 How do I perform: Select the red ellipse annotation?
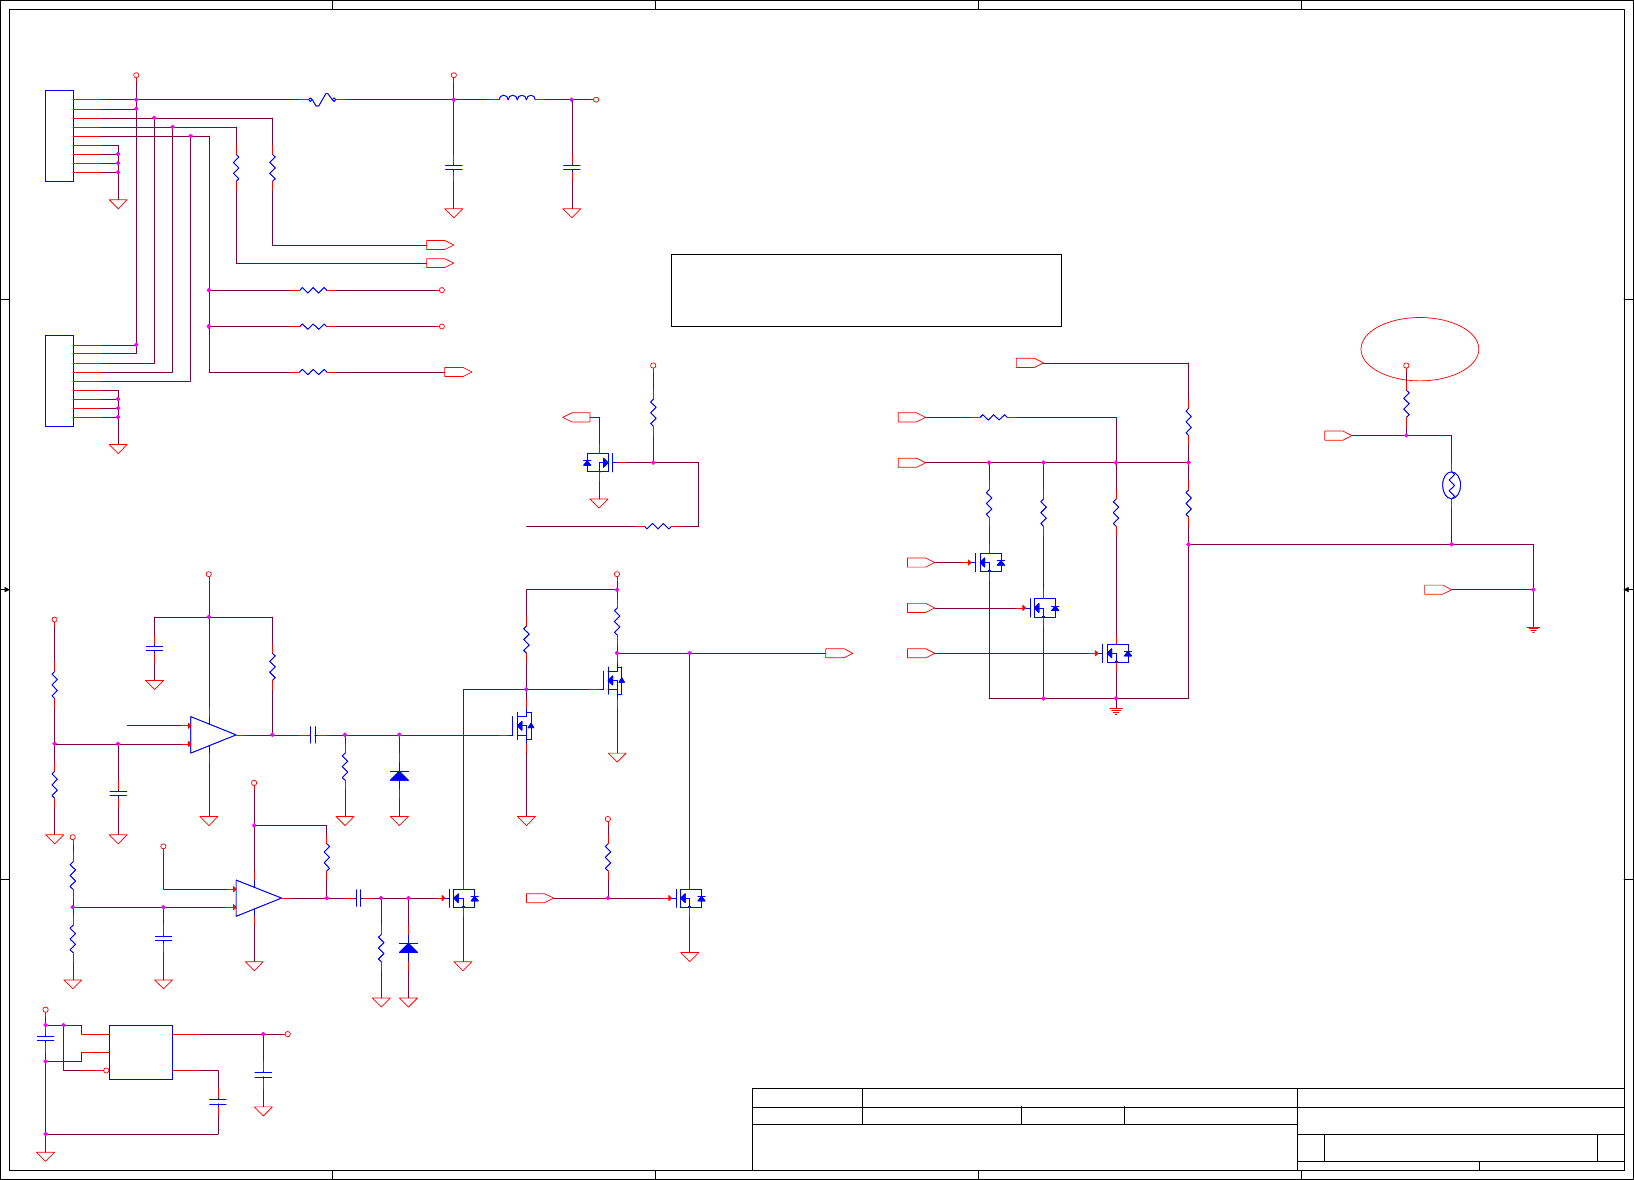(1420, 349)
